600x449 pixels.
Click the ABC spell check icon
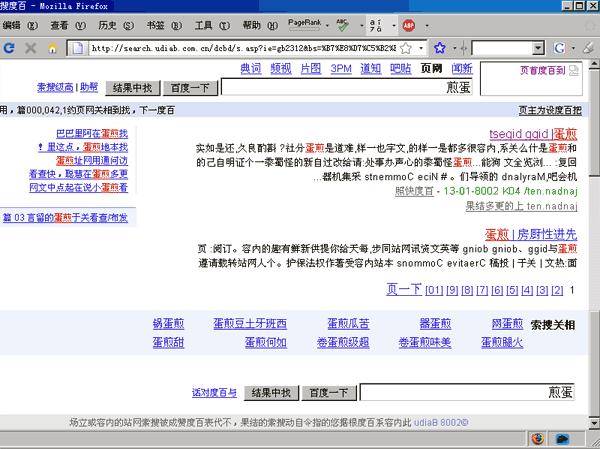(x=342, y=25)
